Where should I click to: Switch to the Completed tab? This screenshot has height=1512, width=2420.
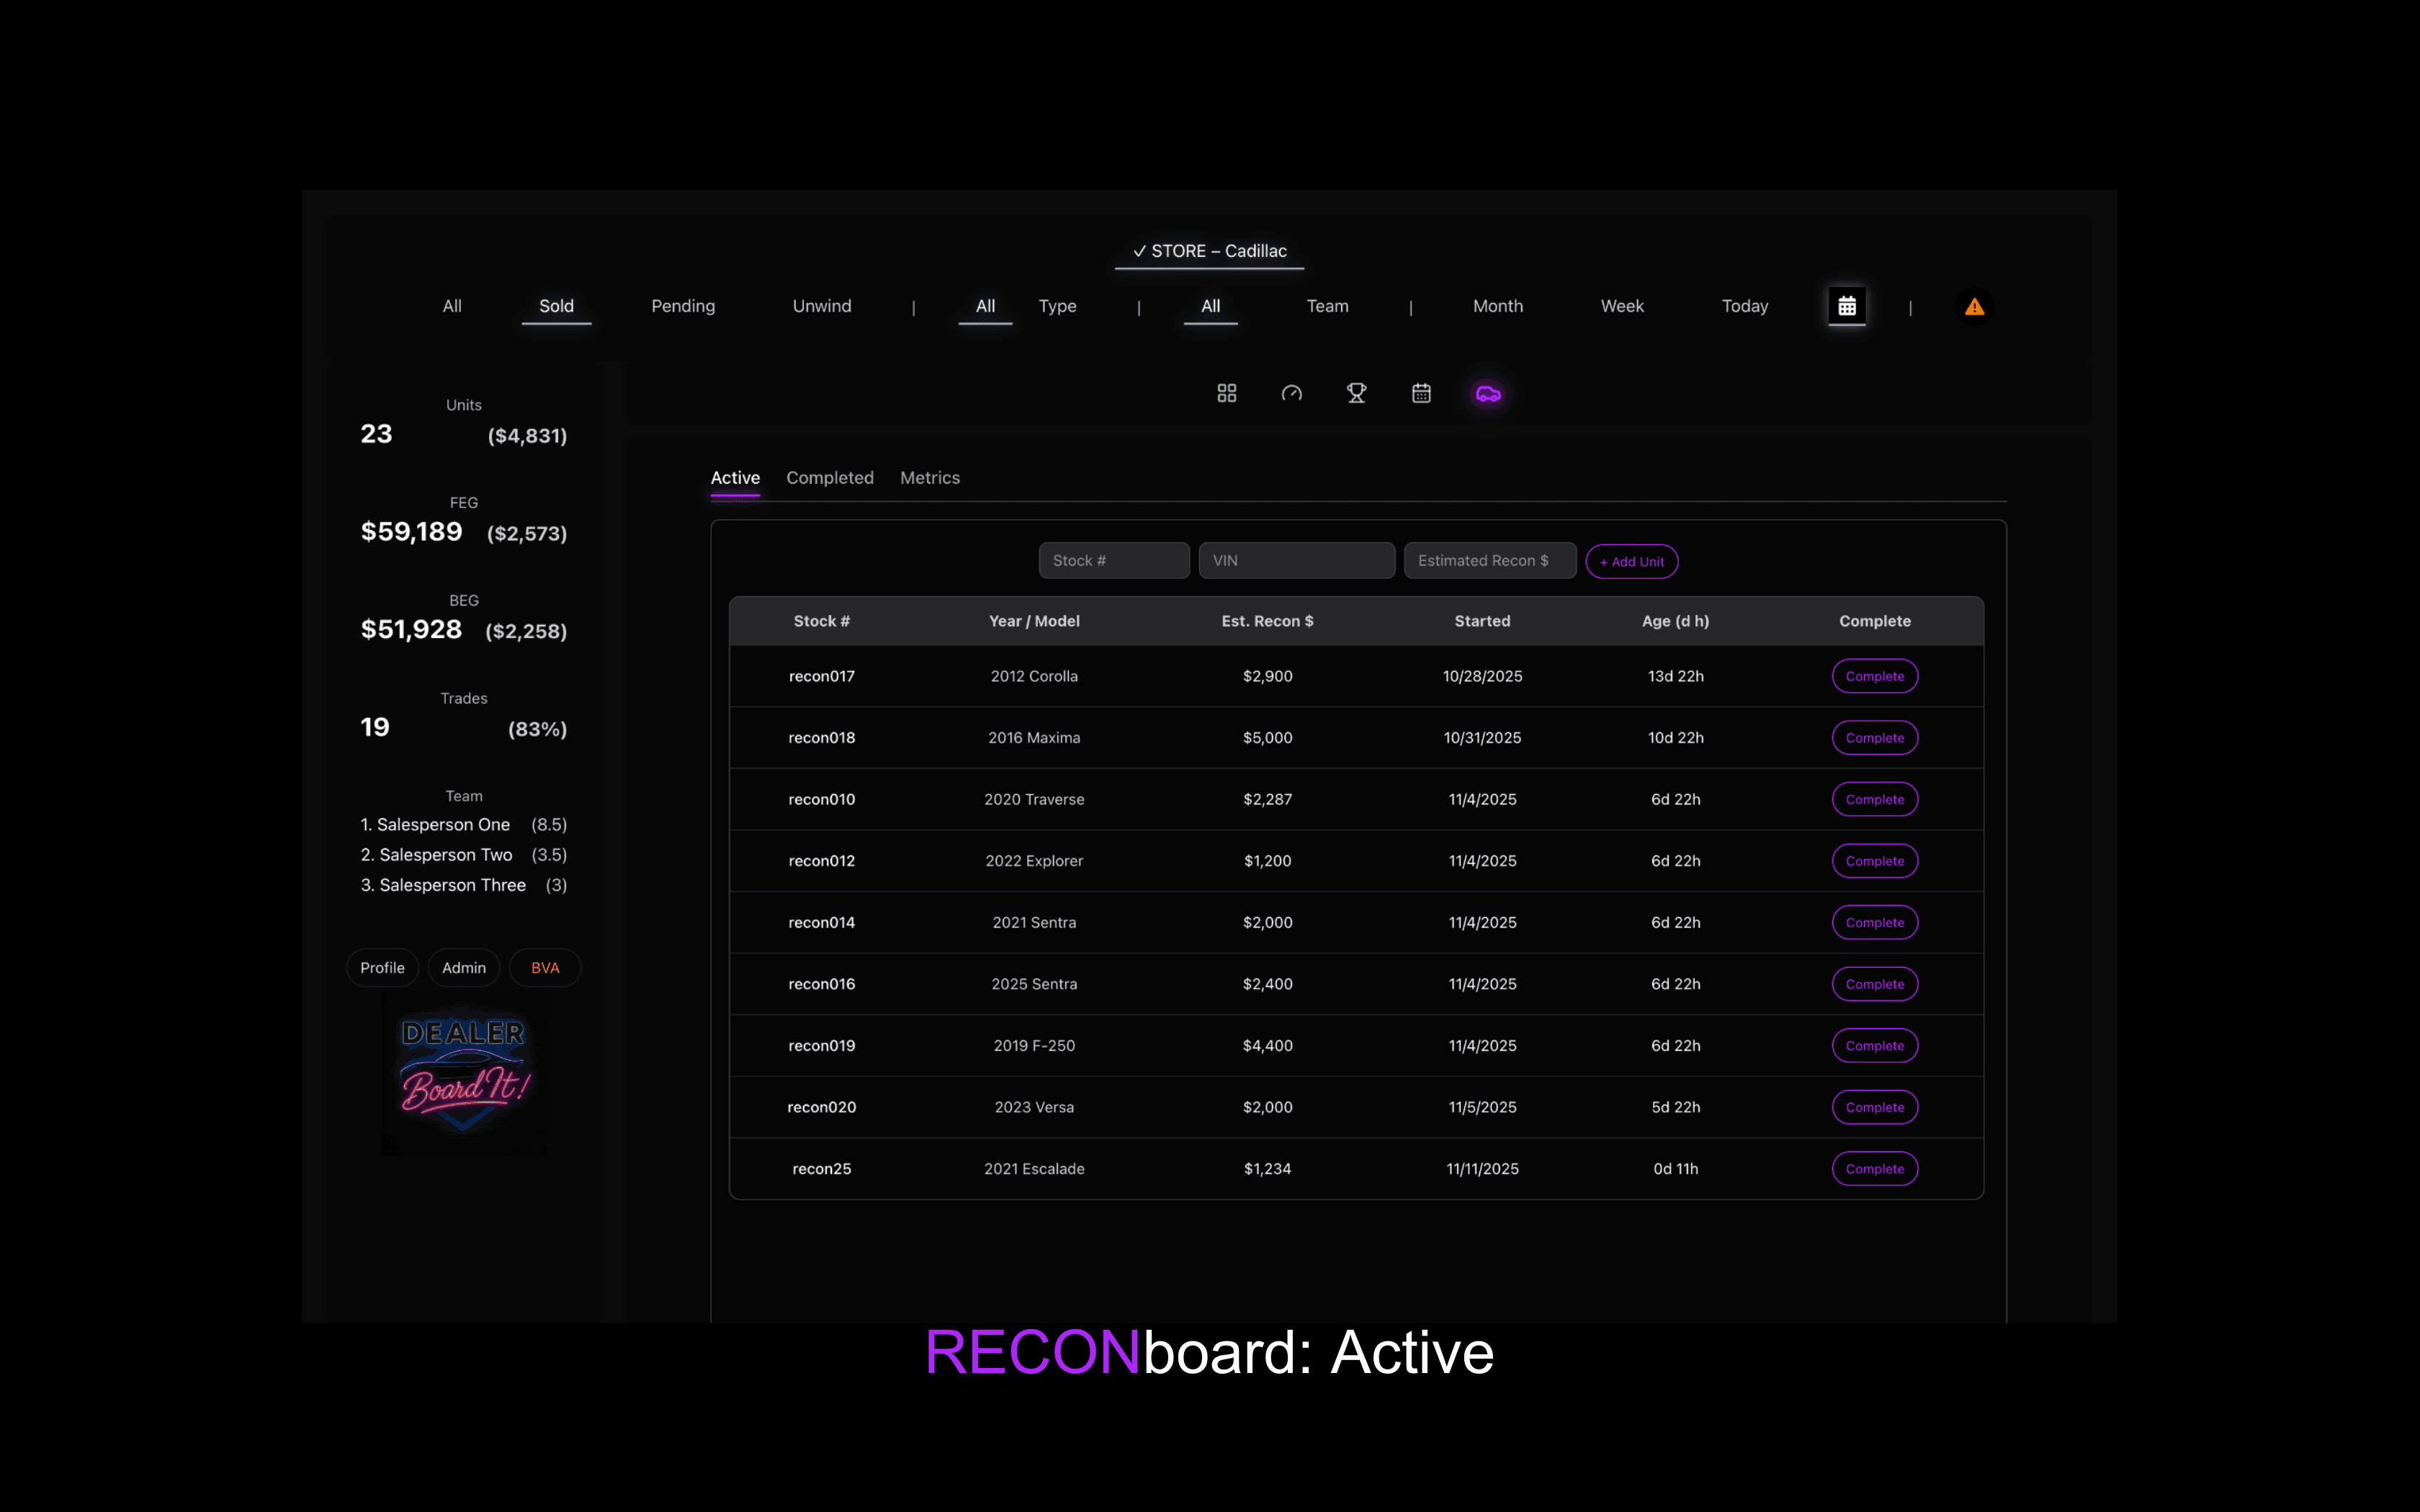click(x=830, y=477)
